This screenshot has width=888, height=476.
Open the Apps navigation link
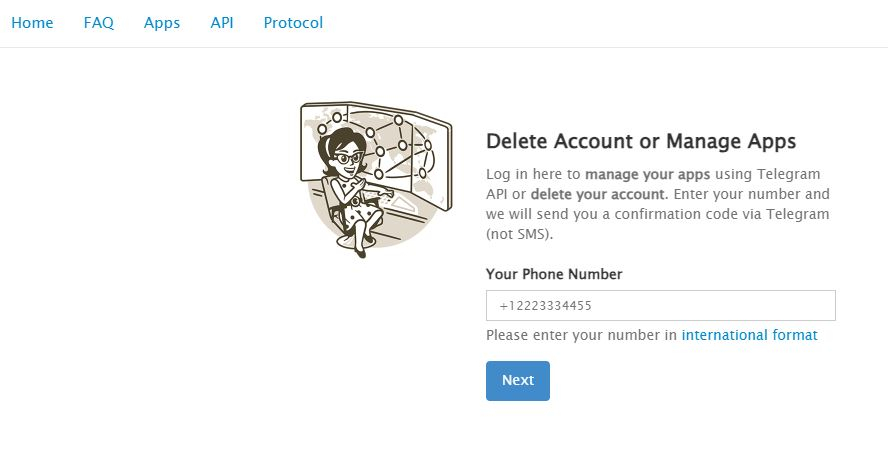coord(162,22)
